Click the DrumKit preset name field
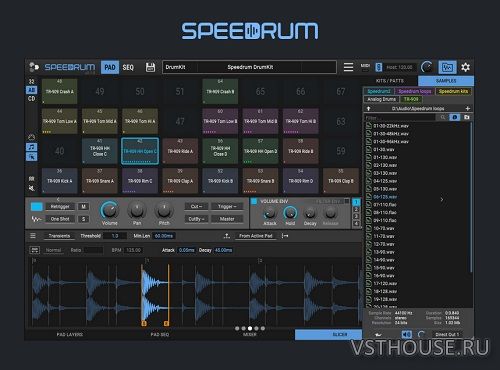The image size is (500, 370). point(249,67)
